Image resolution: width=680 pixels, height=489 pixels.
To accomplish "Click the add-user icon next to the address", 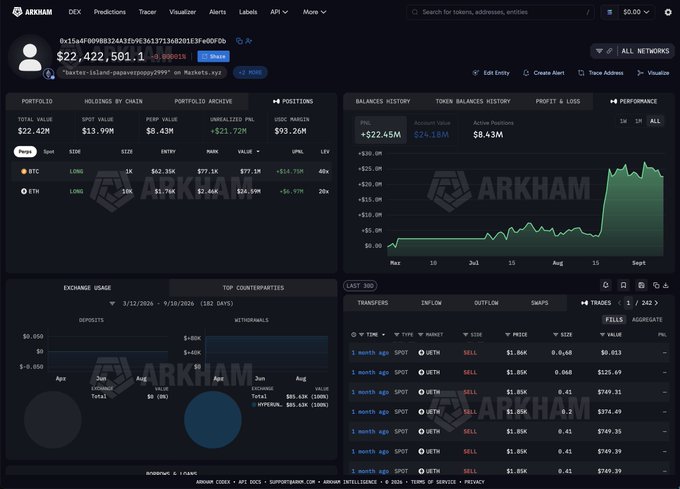I will pyautogui.click(x=248, y=41).
